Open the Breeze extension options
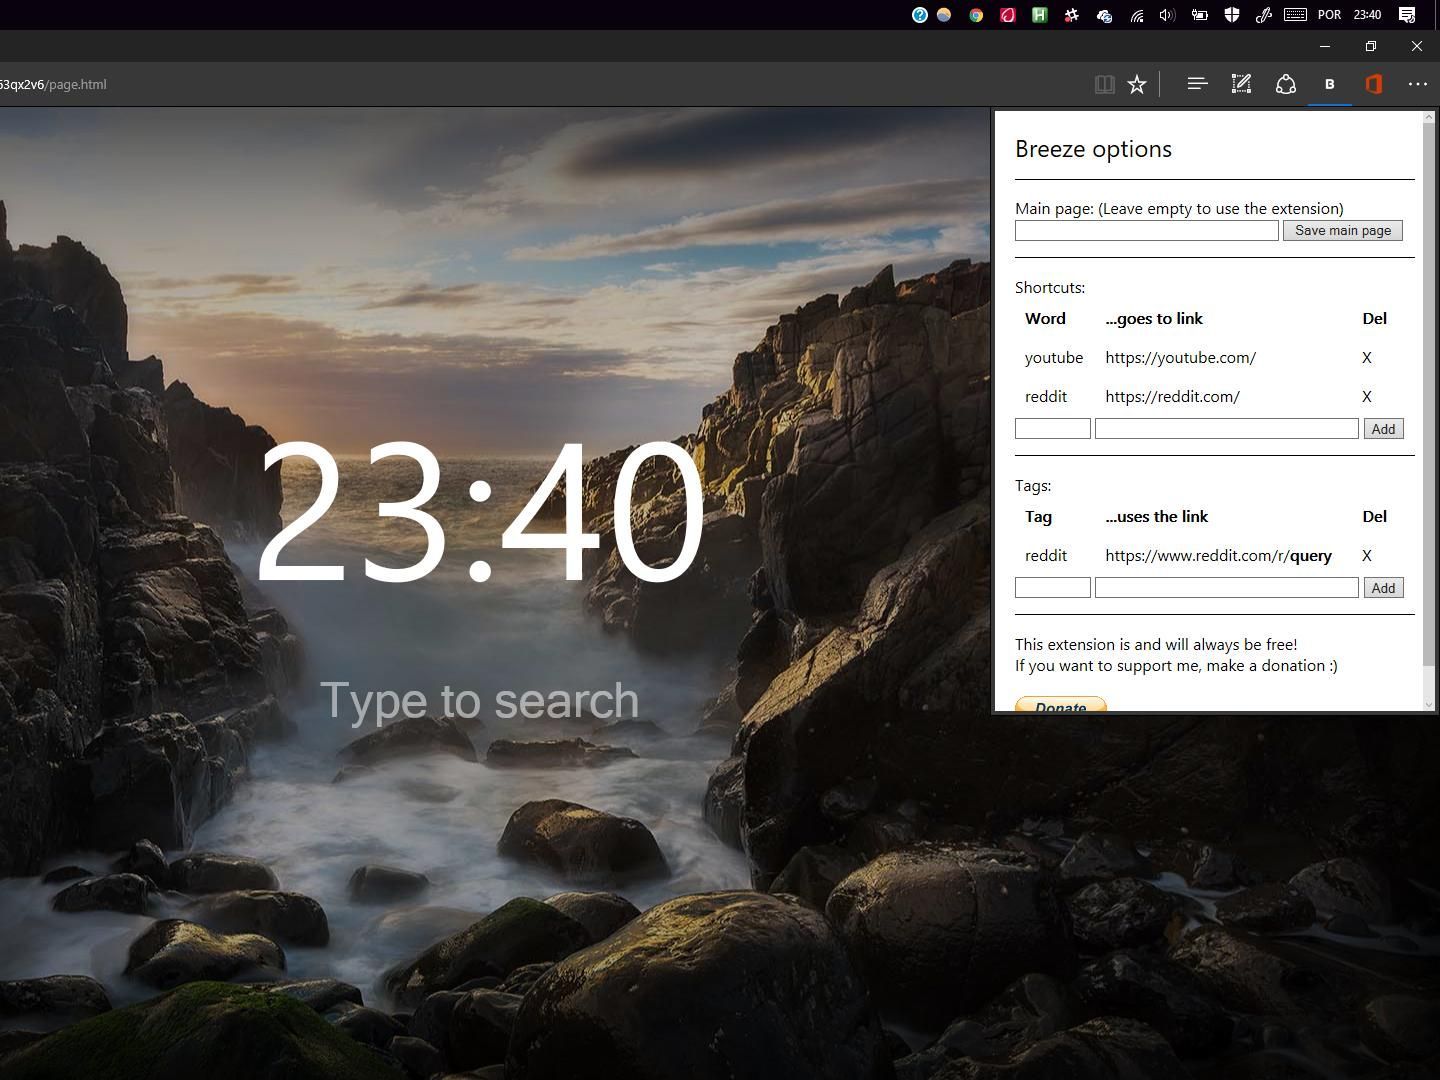This screenshot has width=1440, height=1080. 1330,84
